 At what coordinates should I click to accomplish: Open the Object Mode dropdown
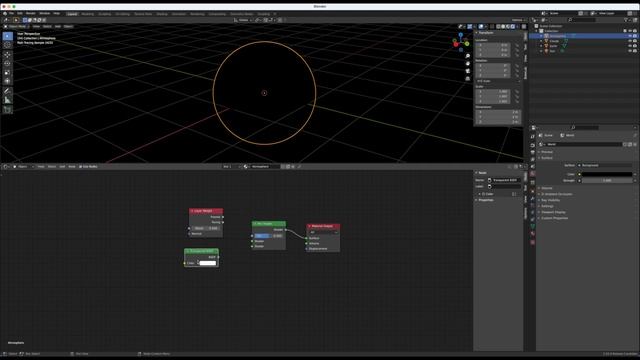16,27
